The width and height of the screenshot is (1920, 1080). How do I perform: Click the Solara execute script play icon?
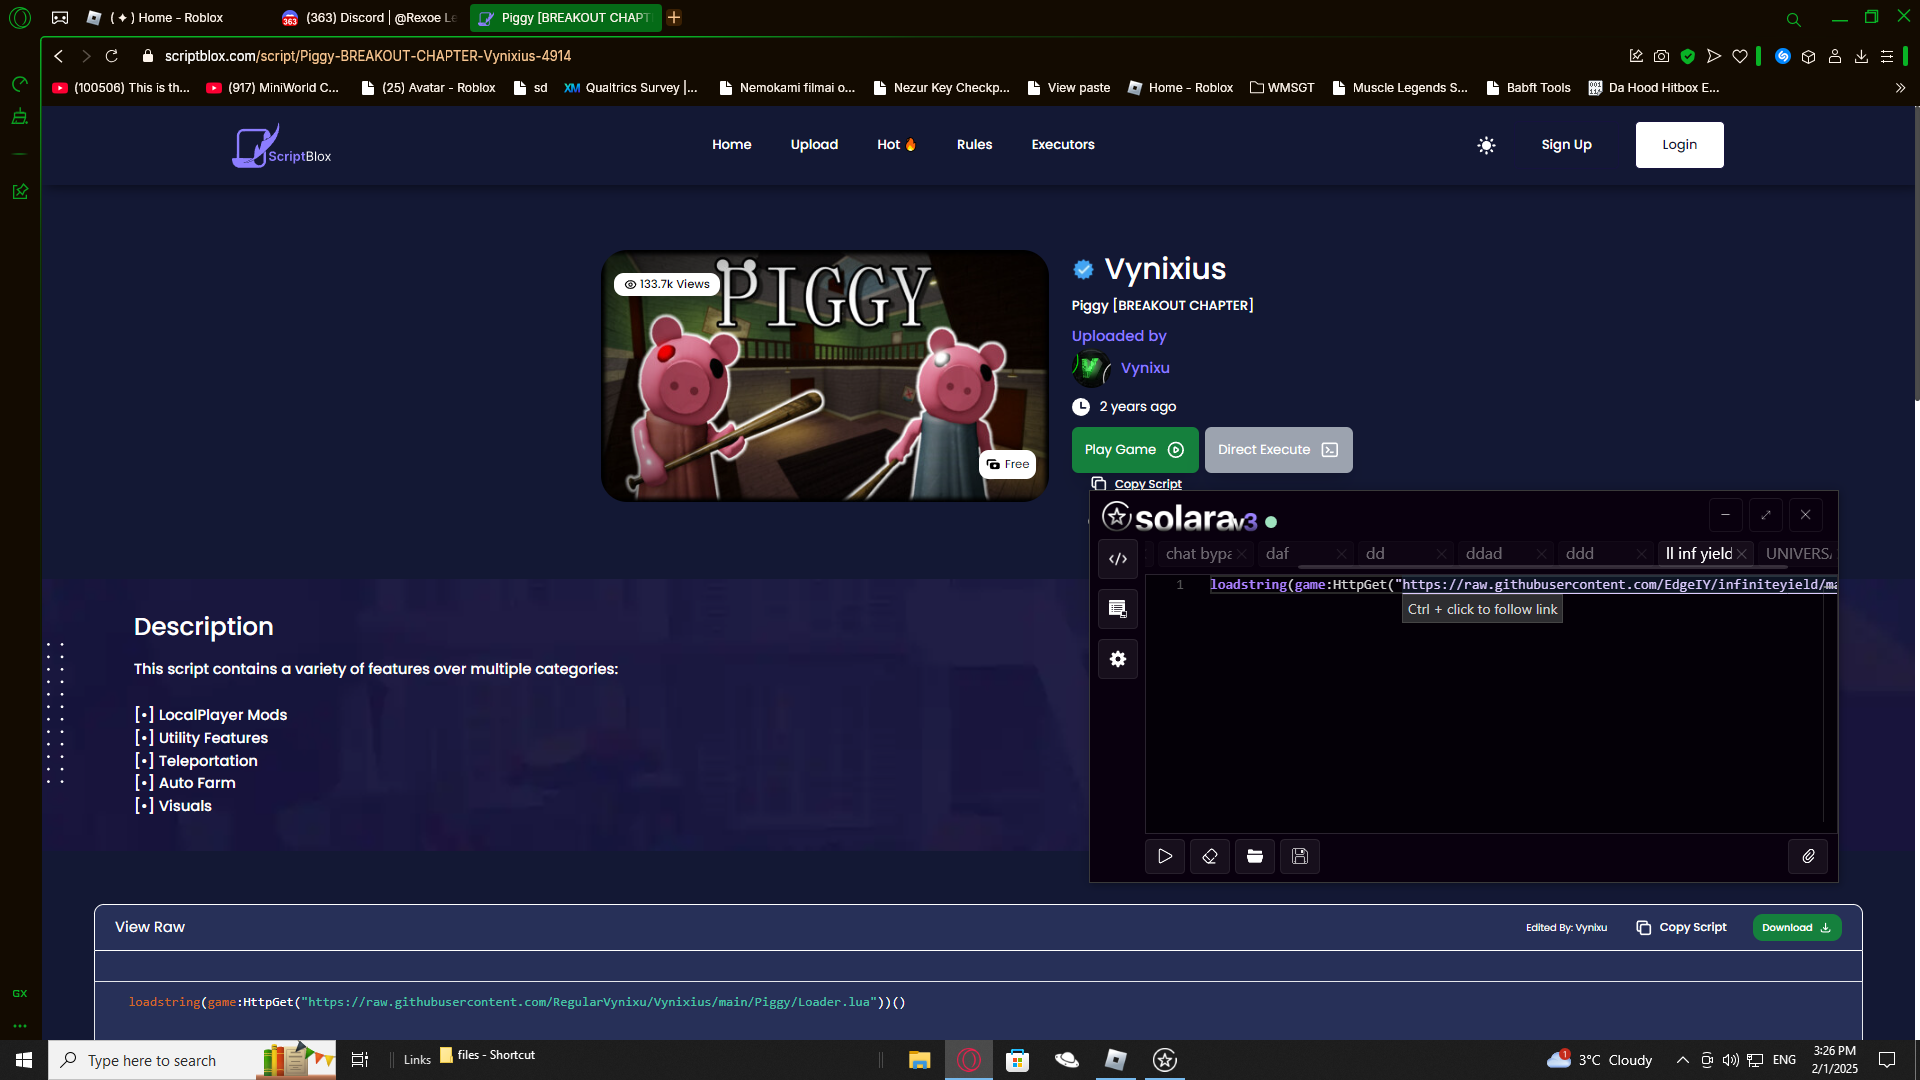1165,856
